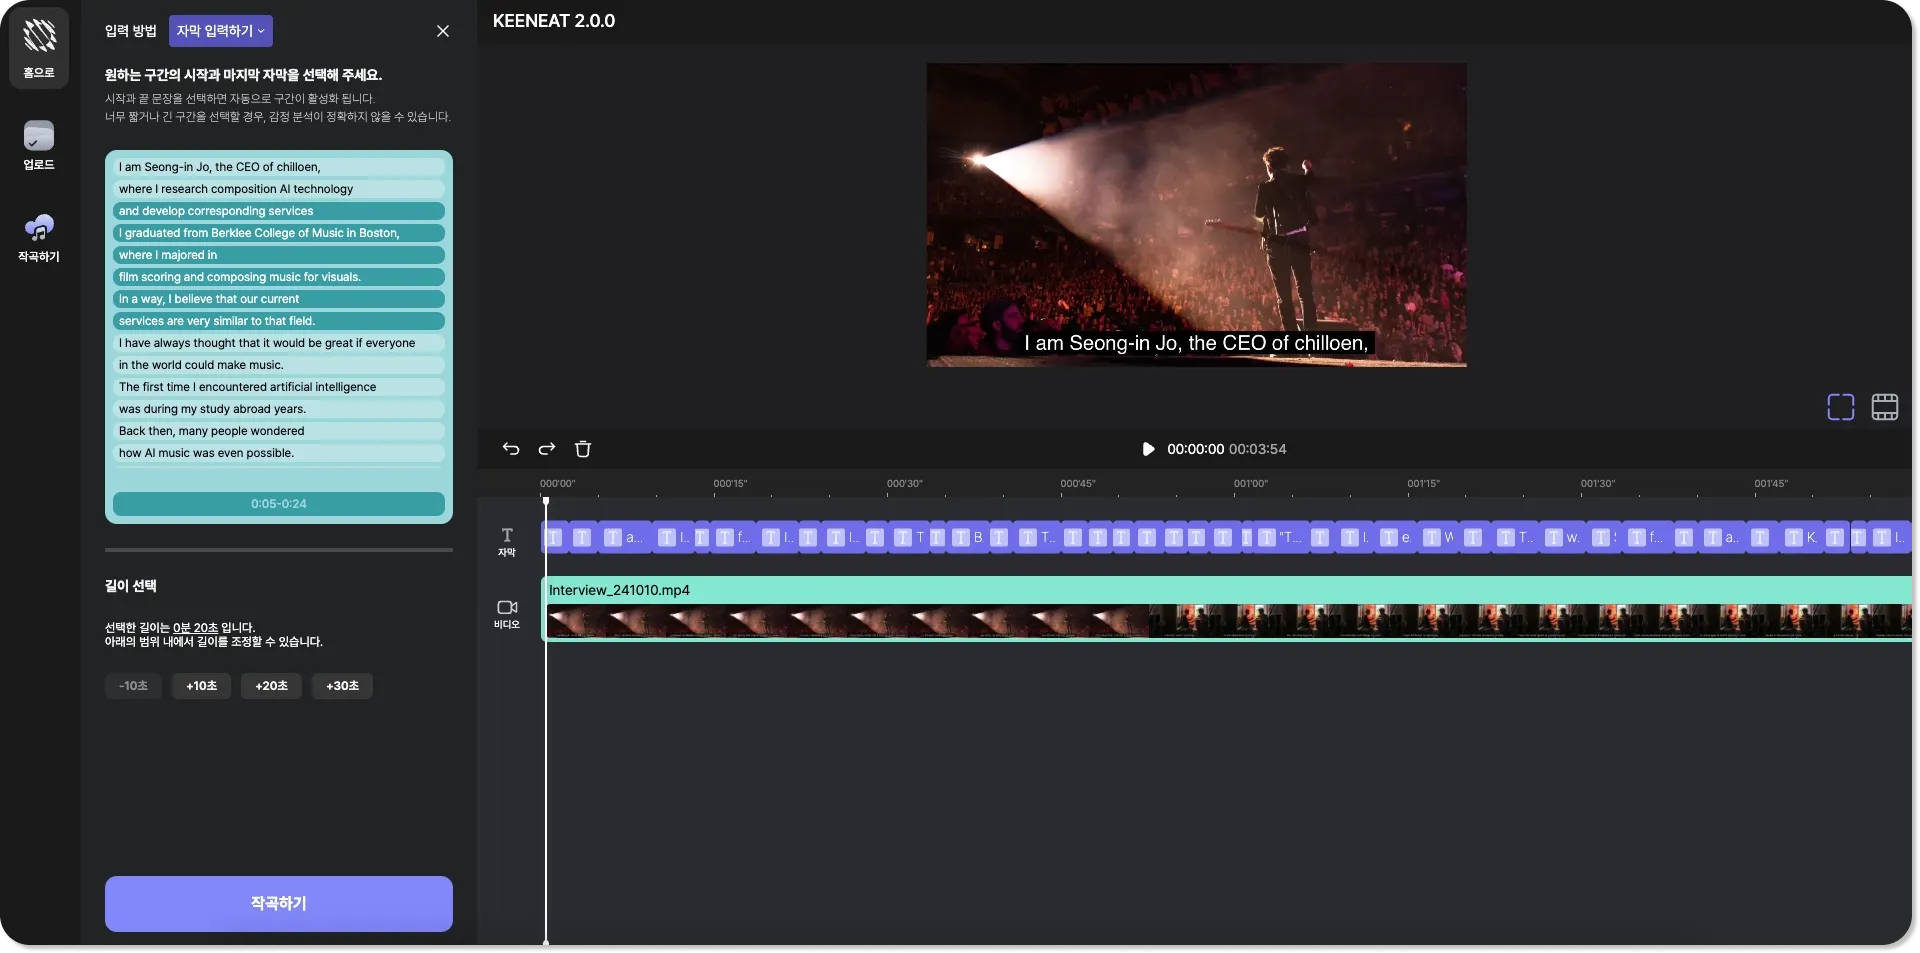Start composing with the 작곡하기 button
1920x953 pixels.
point(279,904)
